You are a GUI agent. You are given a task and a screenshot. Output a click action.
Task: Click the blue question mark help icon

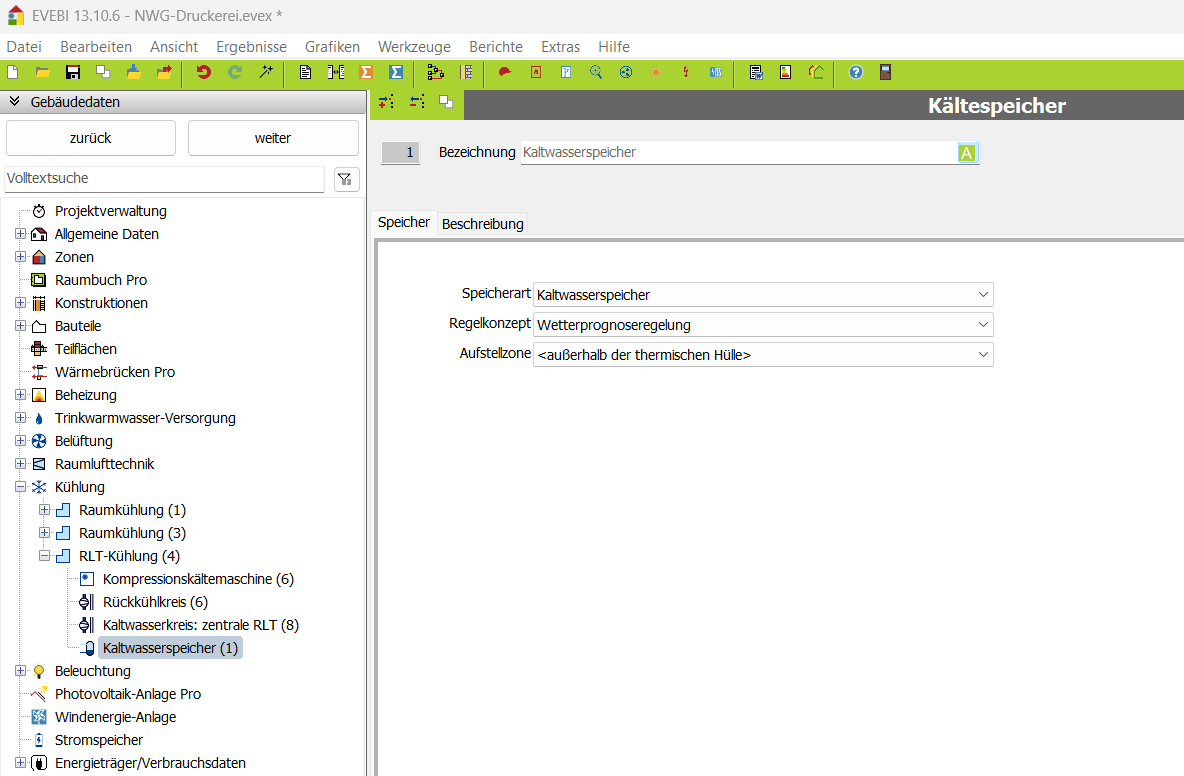point(856,72)
